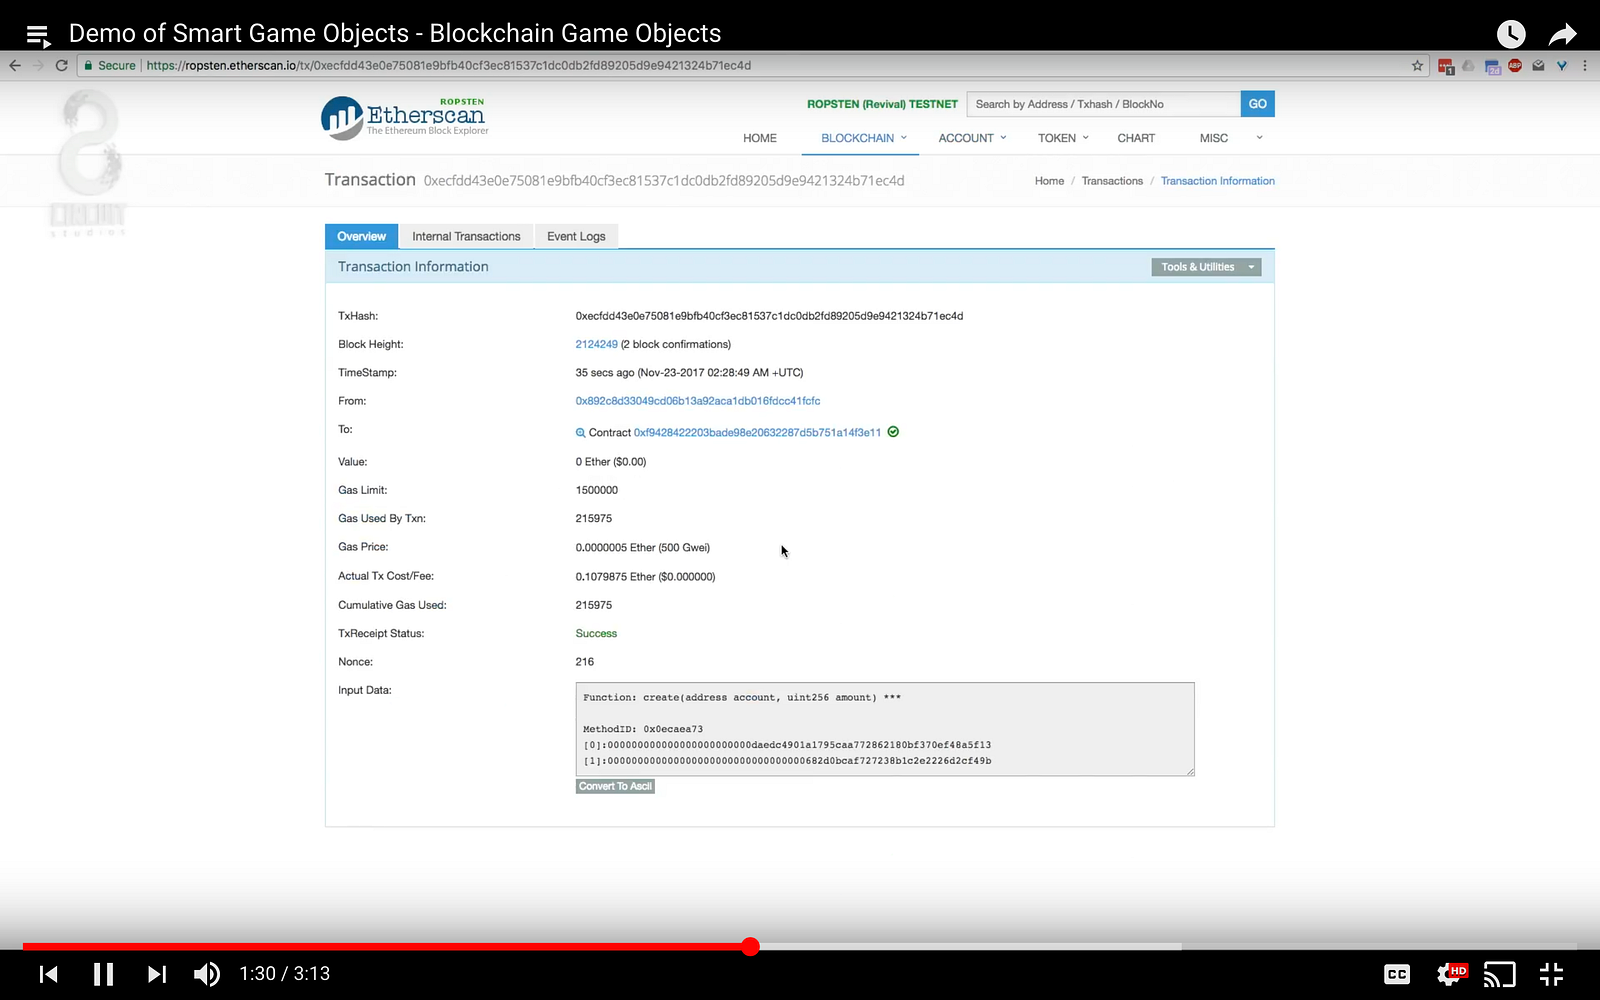The image size is (1600, 1000).
Task: Open the red password manager extension
Action: [1446, 66]
